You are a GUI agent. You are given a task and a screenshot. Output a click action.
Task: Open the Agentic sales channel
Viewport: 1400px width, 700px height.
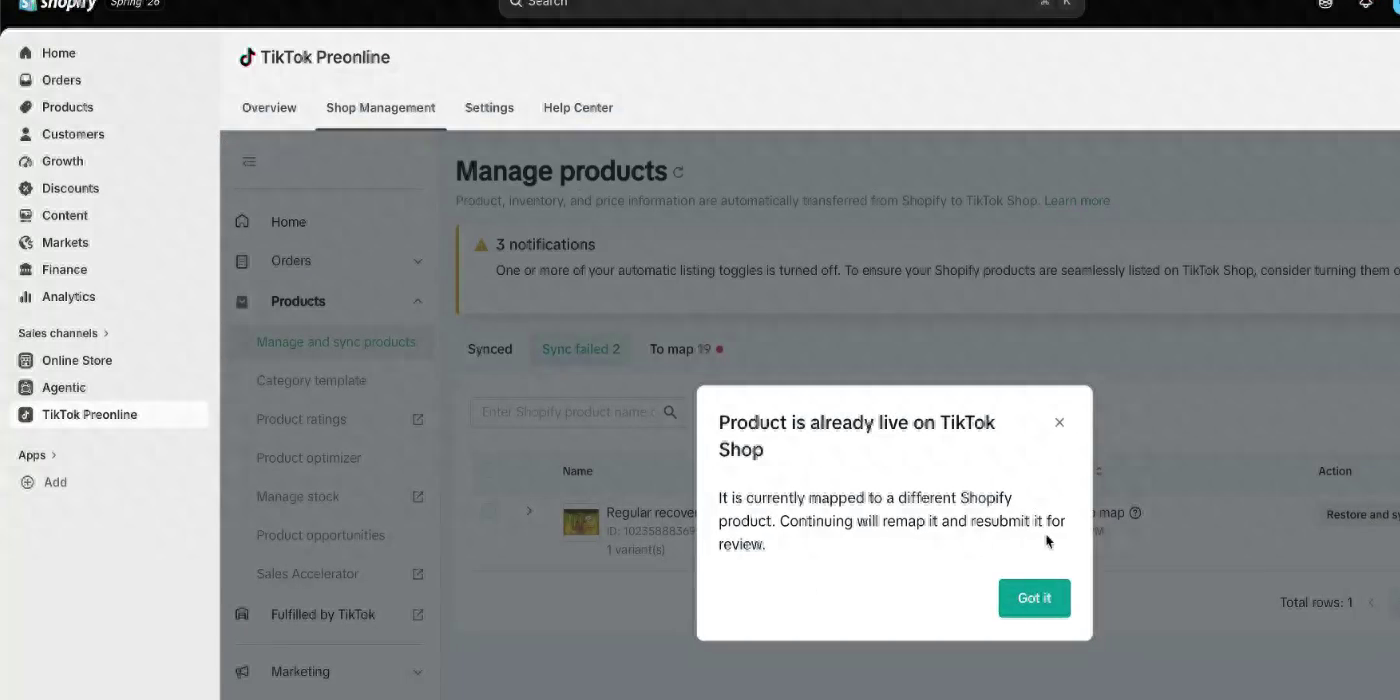63,387
